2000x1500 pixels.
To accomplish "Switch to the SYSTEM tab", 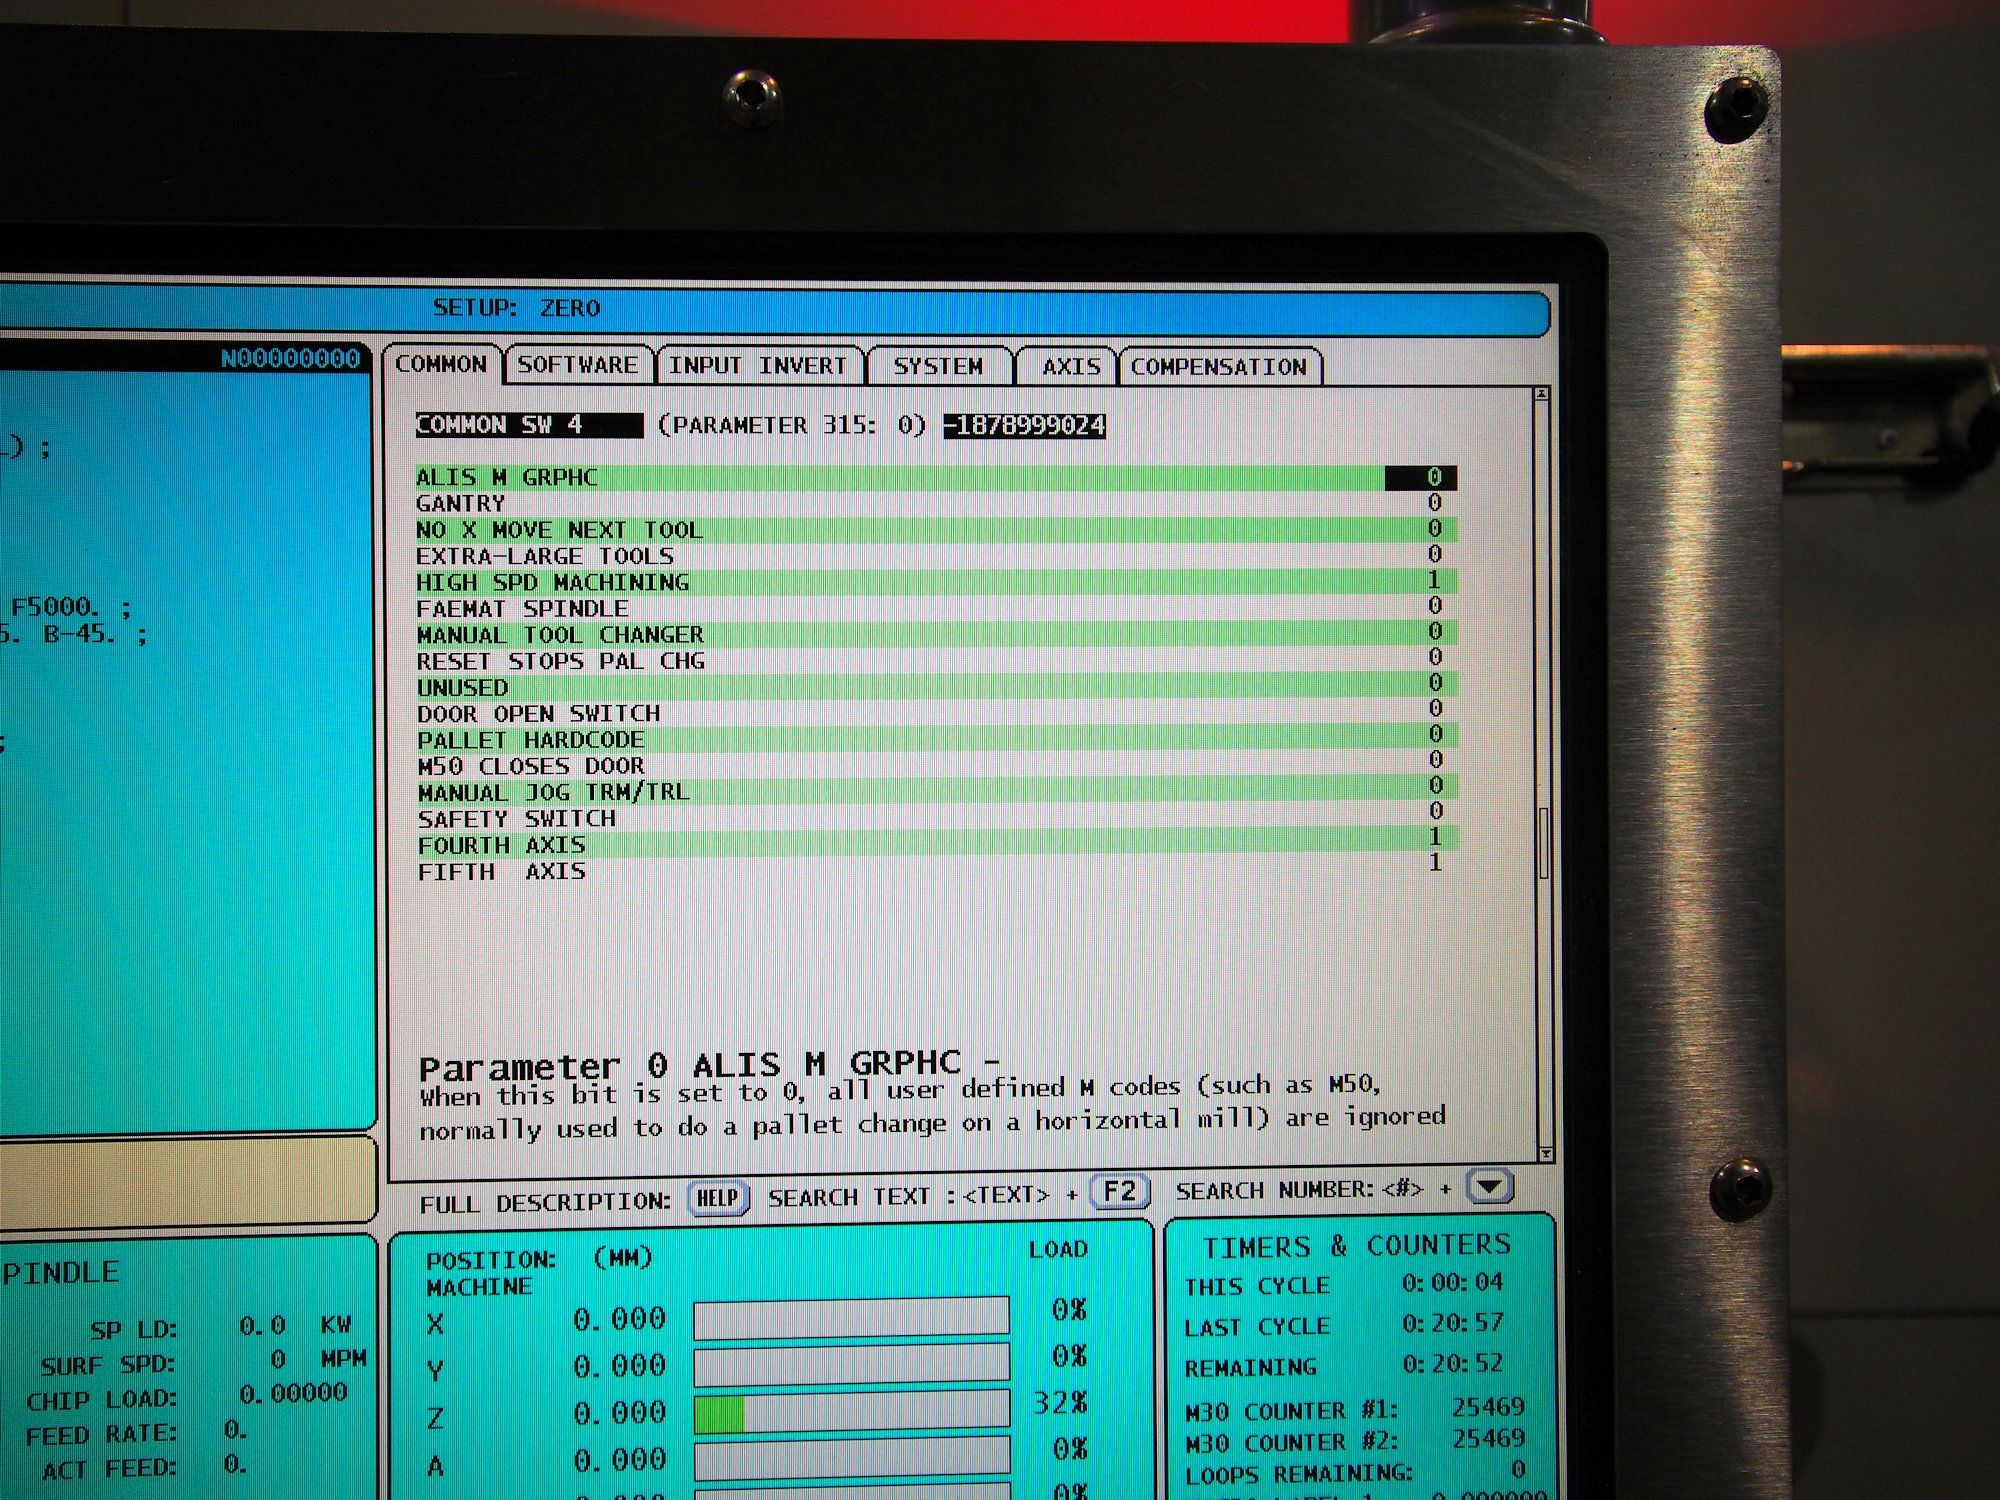I will click(x=938, y=367).
